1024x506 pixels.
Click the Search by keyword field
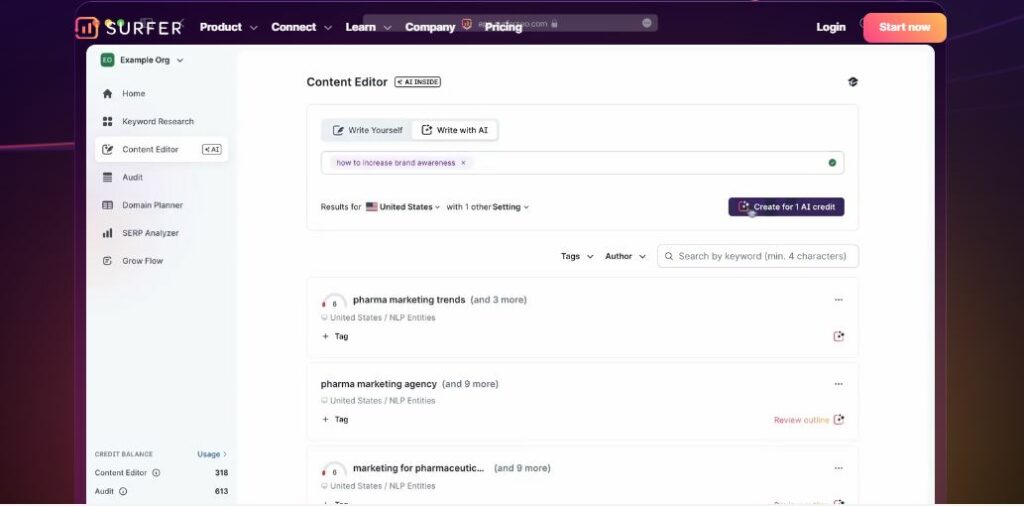pyautogui.click(x=758, y=257)
